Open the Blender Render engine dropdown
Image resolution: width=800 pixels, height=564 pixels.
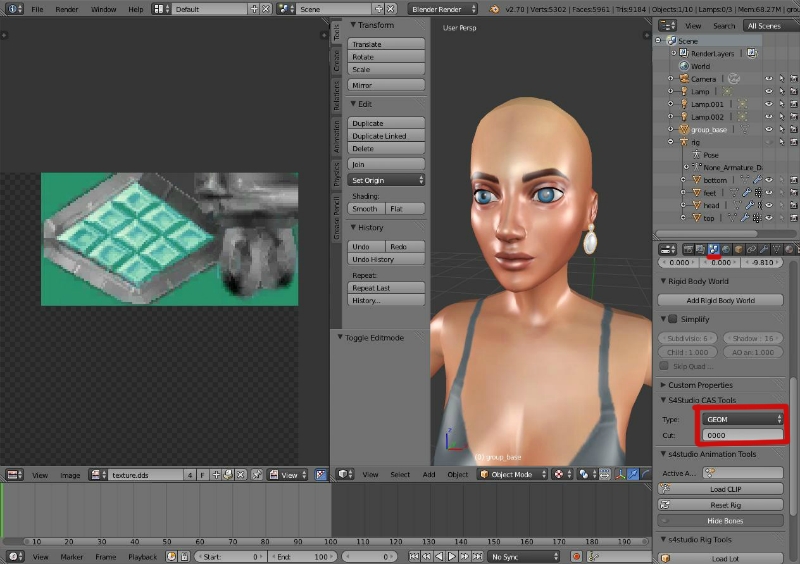[442, 9]
